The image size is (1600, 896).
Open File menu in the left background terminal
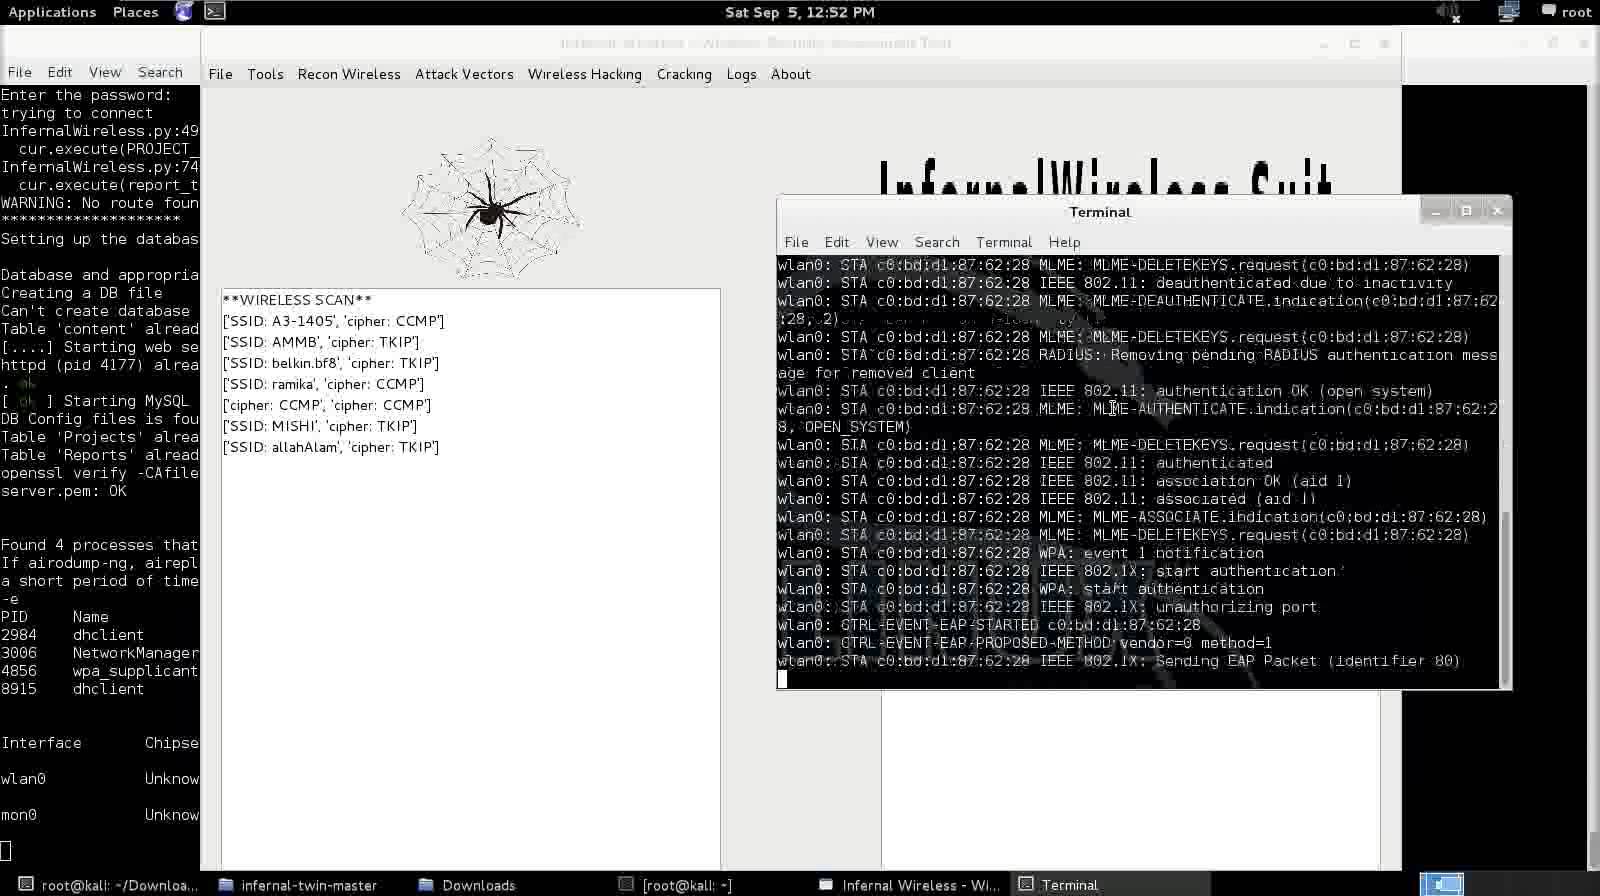[x=20, y=72]
